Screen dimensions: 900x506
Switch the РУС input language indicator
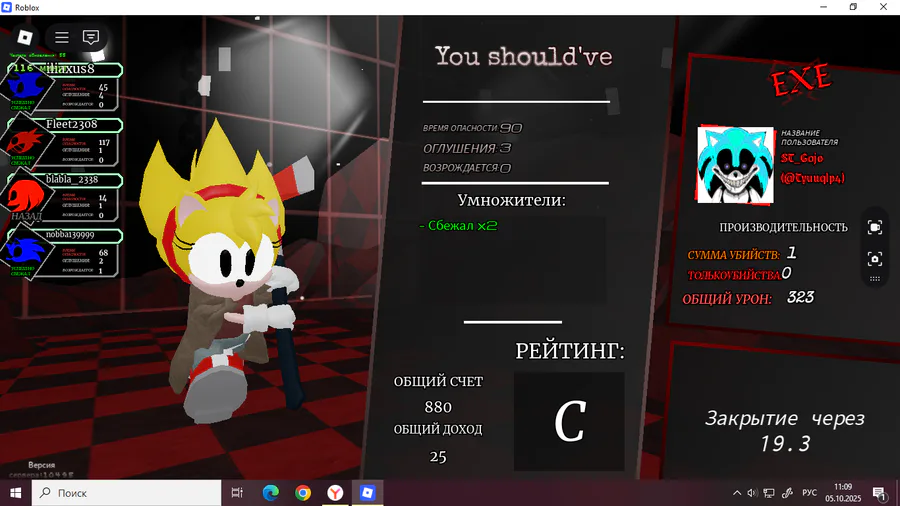809,493
